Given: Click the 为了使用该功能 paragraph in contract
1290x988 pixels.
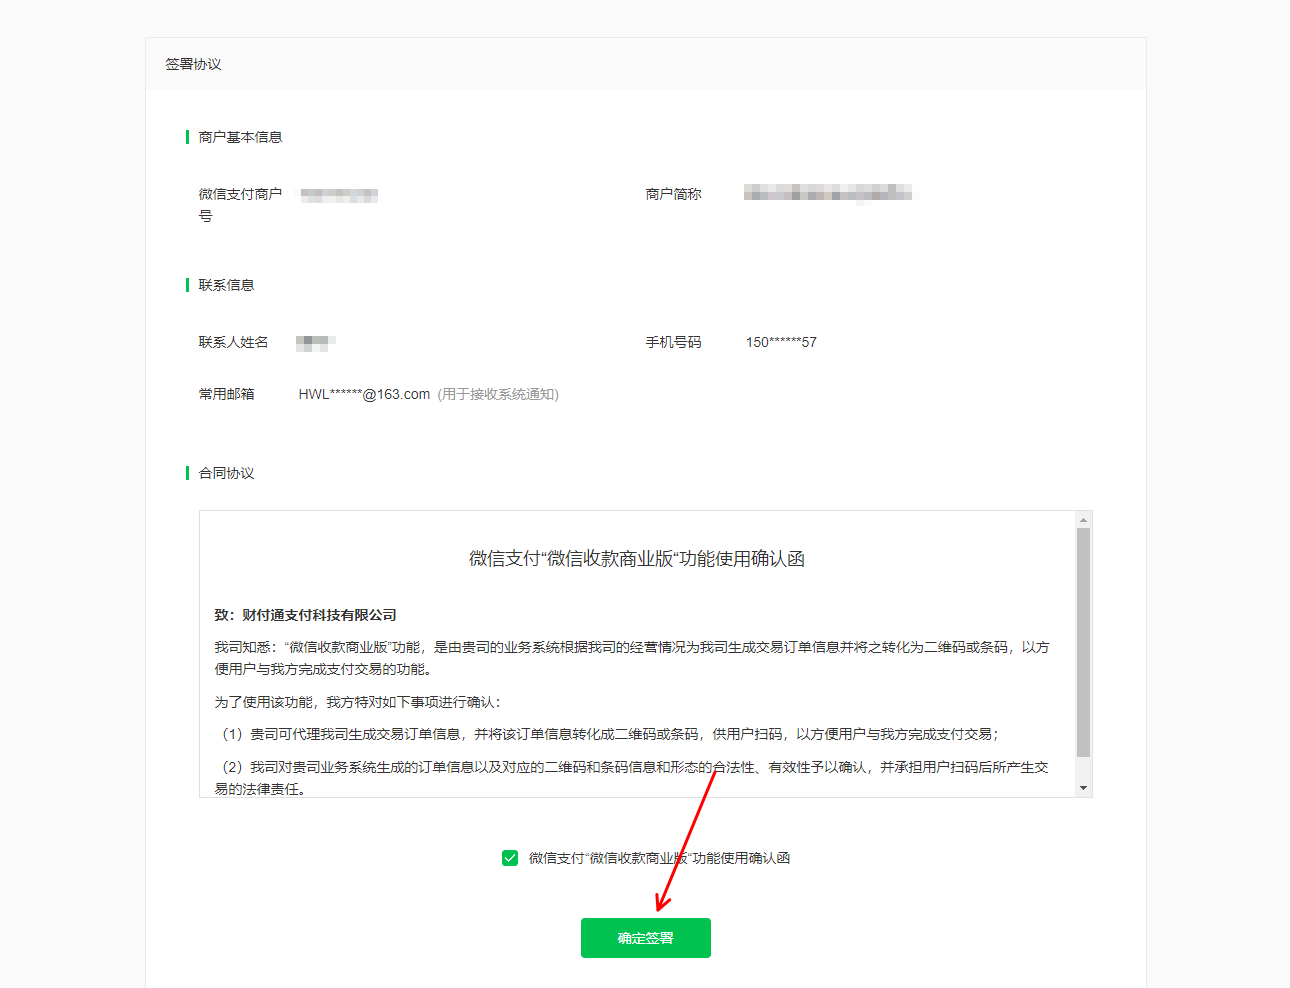Looking at the screenshot, I should pos(357,702).
